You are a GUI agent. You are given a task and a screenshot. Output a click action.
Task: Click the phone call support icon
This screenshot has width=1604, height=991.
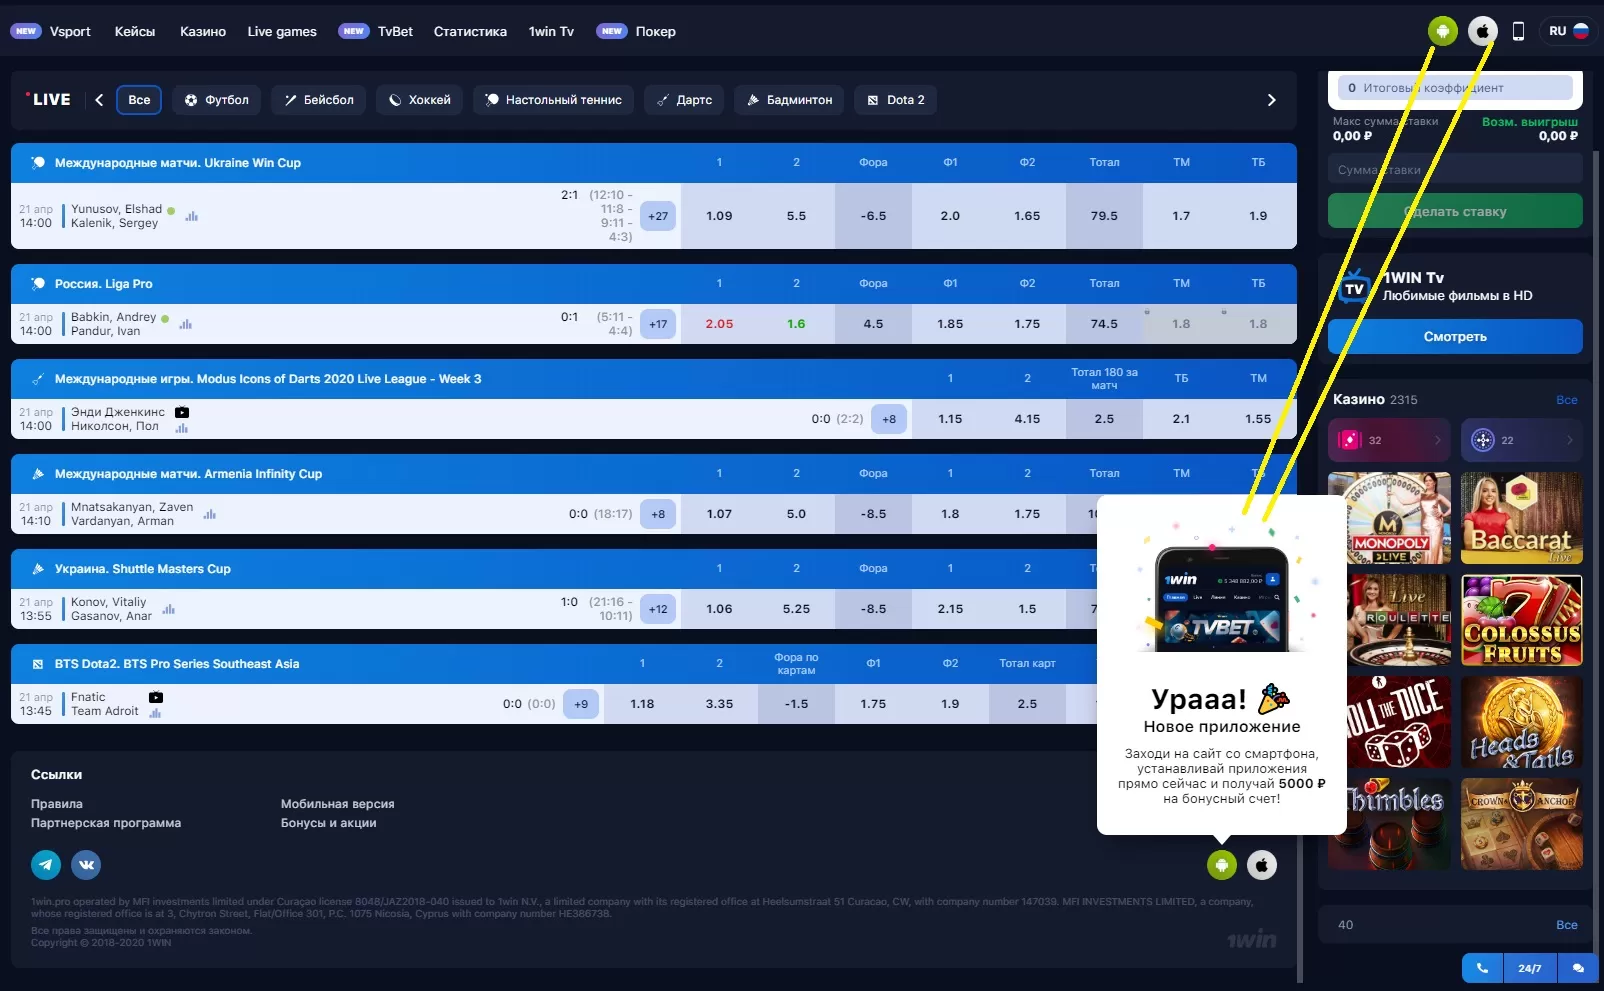tap(1482, 968)
